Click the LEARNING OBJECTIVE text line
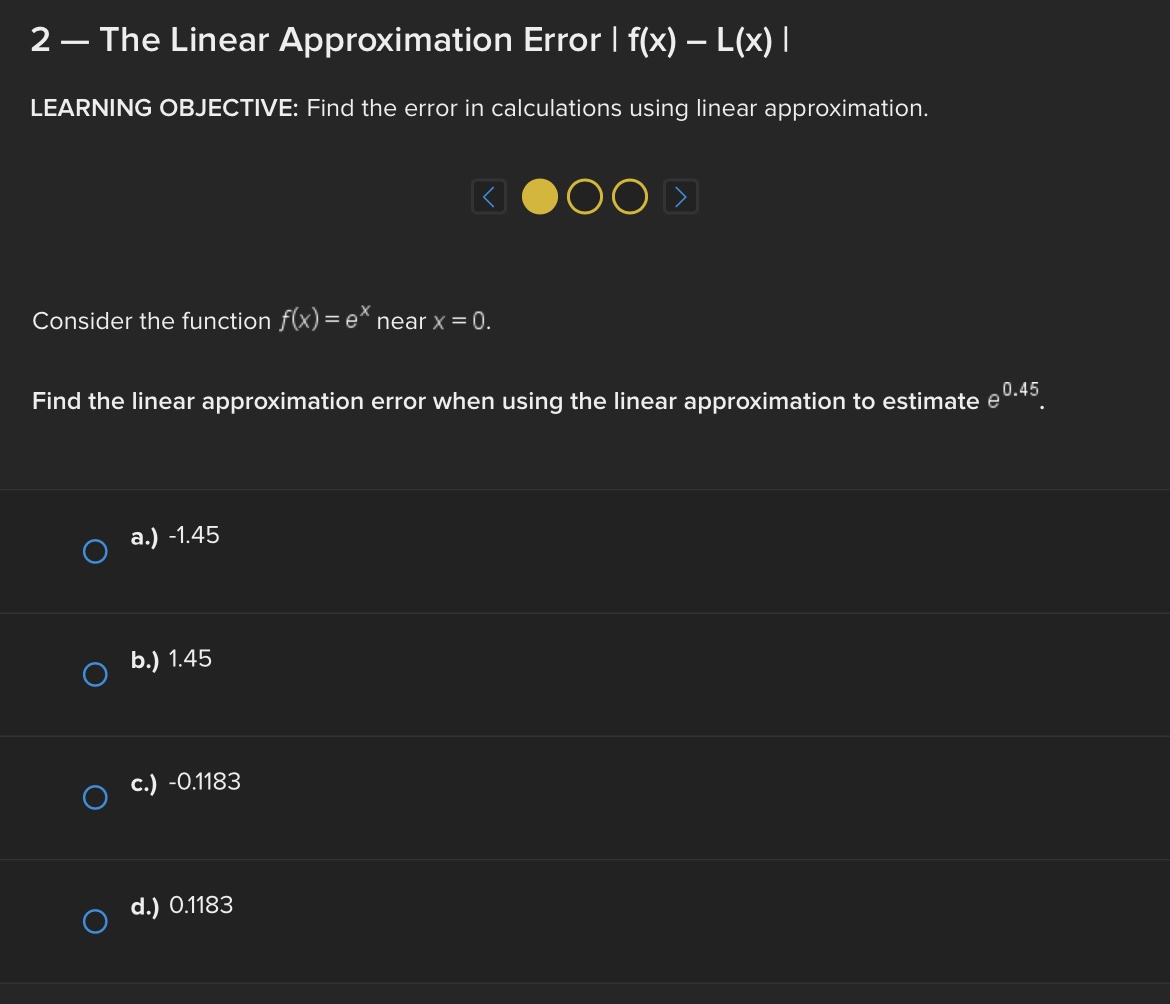Screen dimensions: 1170x1004 (x=479, y=108)
